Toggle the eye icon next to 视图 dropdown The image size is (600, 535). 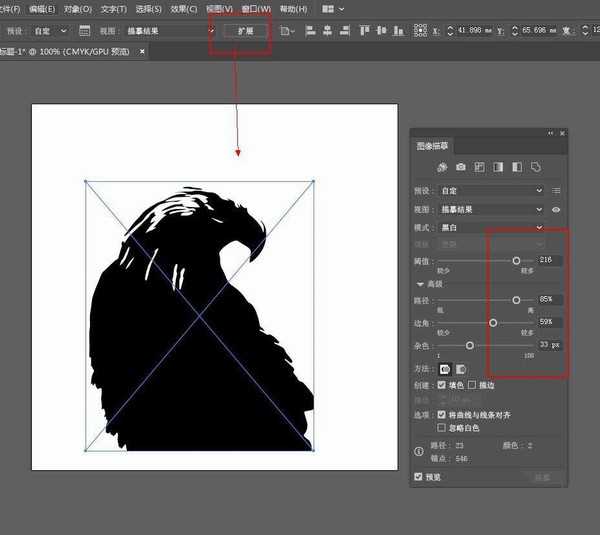(556, 210)
